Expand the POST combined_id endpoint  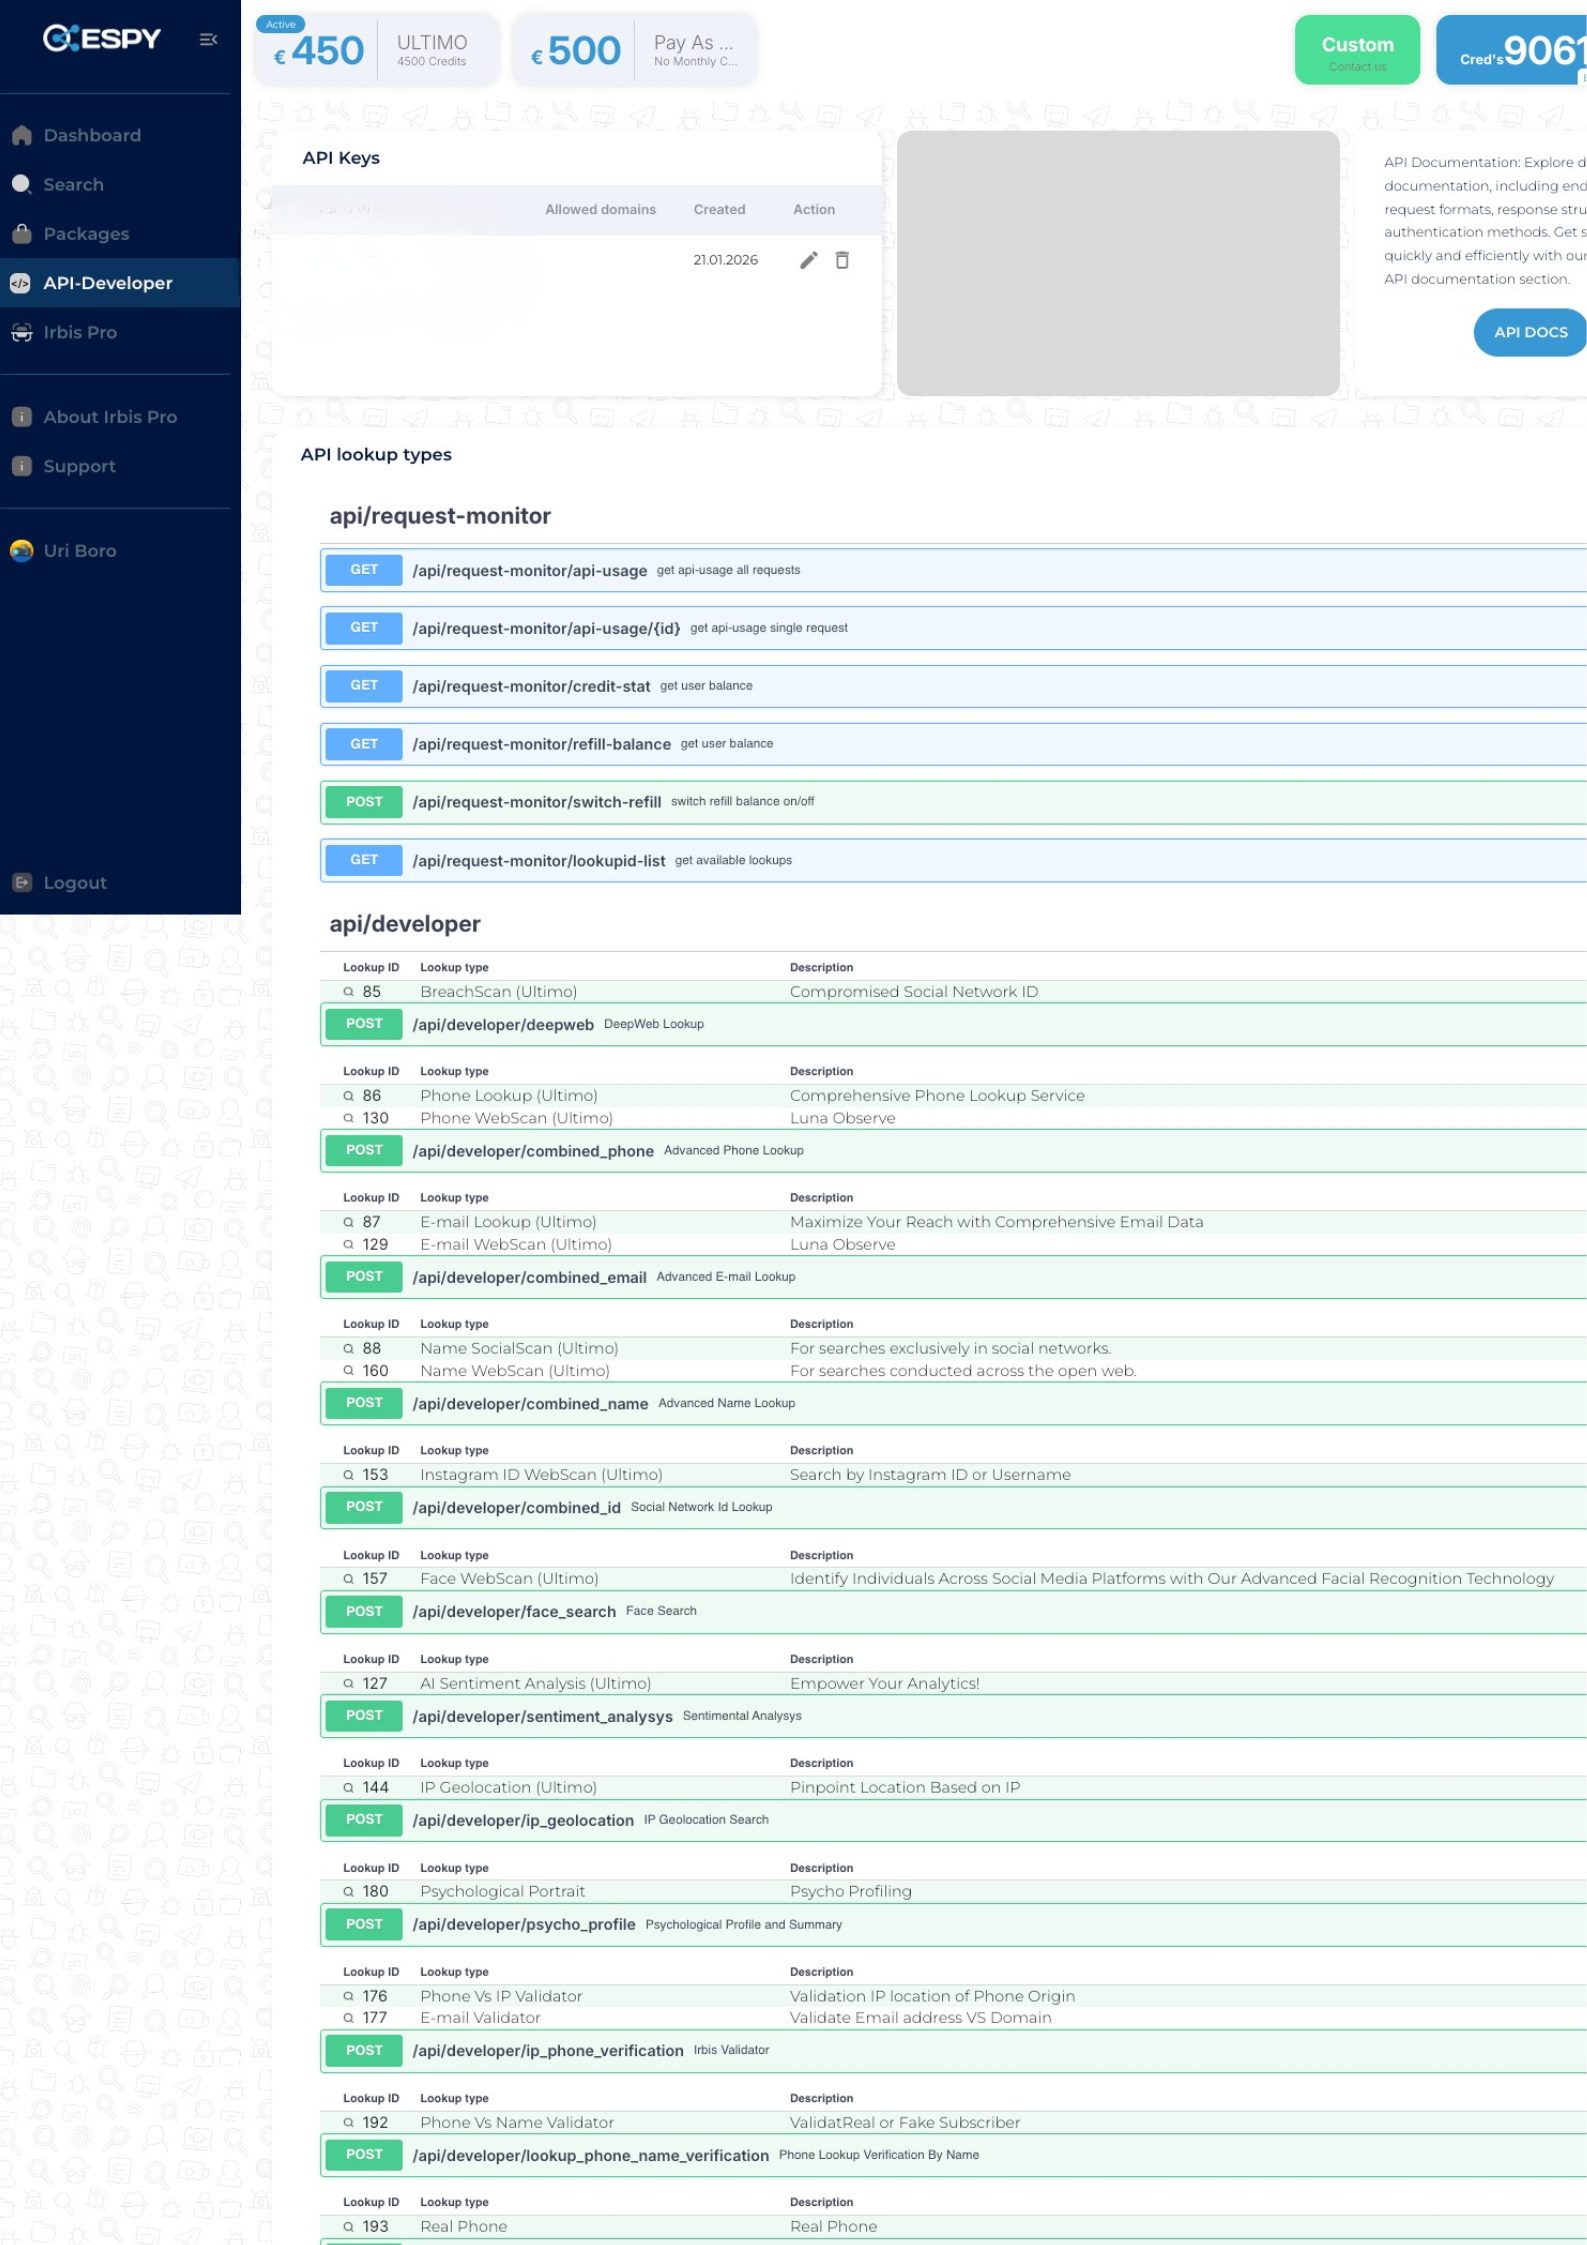953,1507
